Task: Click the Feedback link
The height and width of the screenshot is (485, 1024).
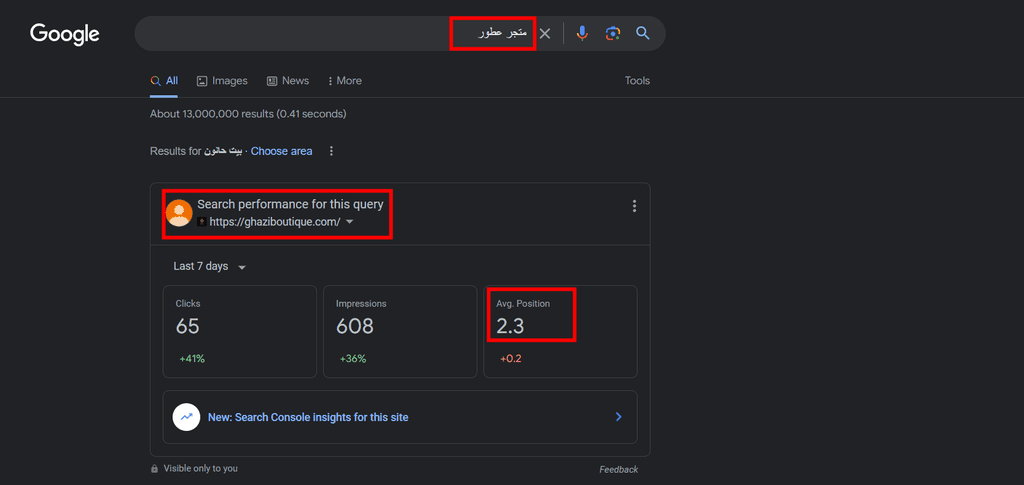Action: click(618, 469)
